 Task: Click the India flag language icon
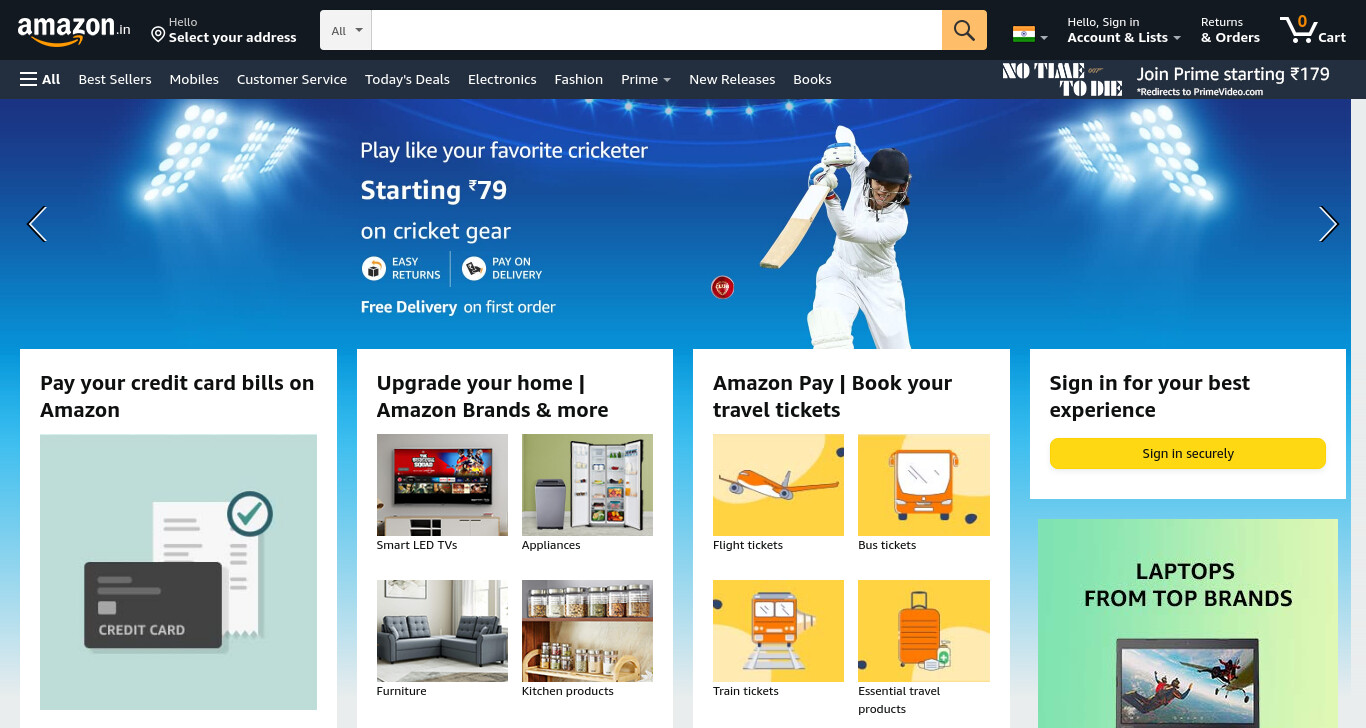click(x=1024, y=34)
